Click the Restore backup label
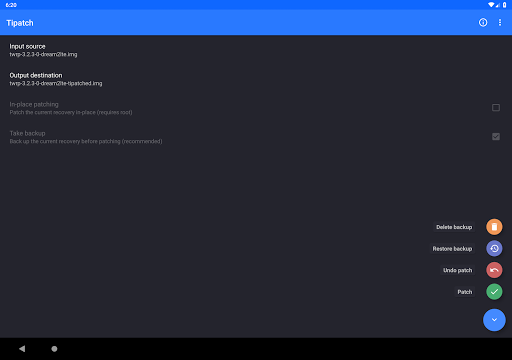Viewport: 512px width, 360px height. [452, 249]
